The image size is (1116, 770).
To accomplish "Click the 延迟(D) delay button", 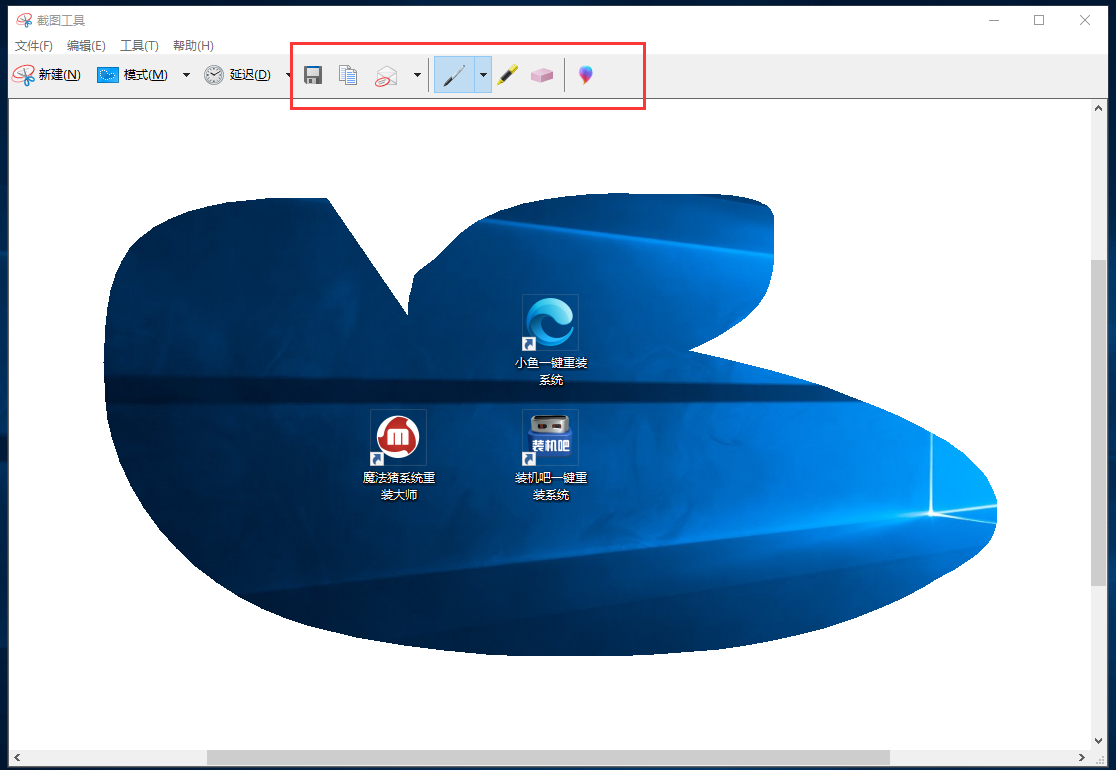I will 238,75.
